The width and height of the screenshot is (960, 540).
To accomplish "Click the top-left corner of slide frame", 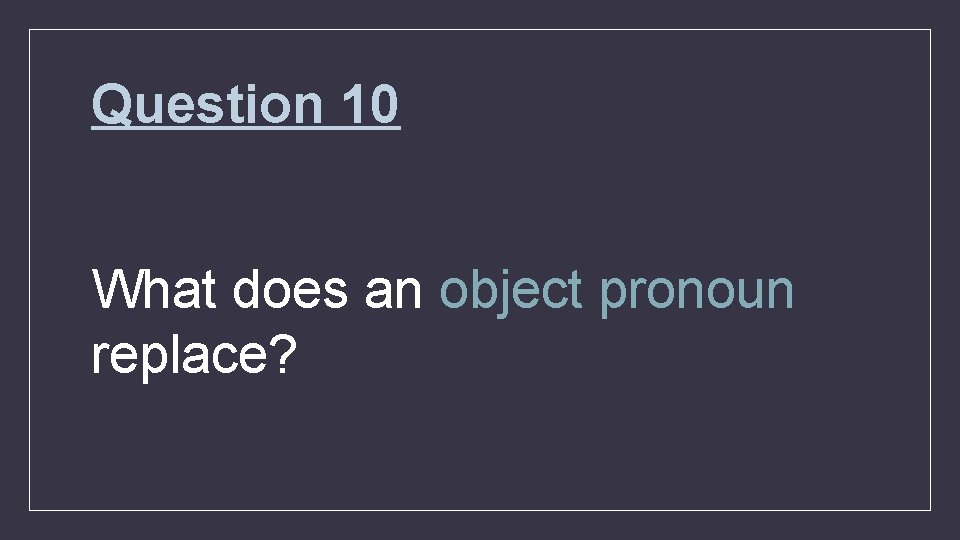I will [x=29, y=29].
